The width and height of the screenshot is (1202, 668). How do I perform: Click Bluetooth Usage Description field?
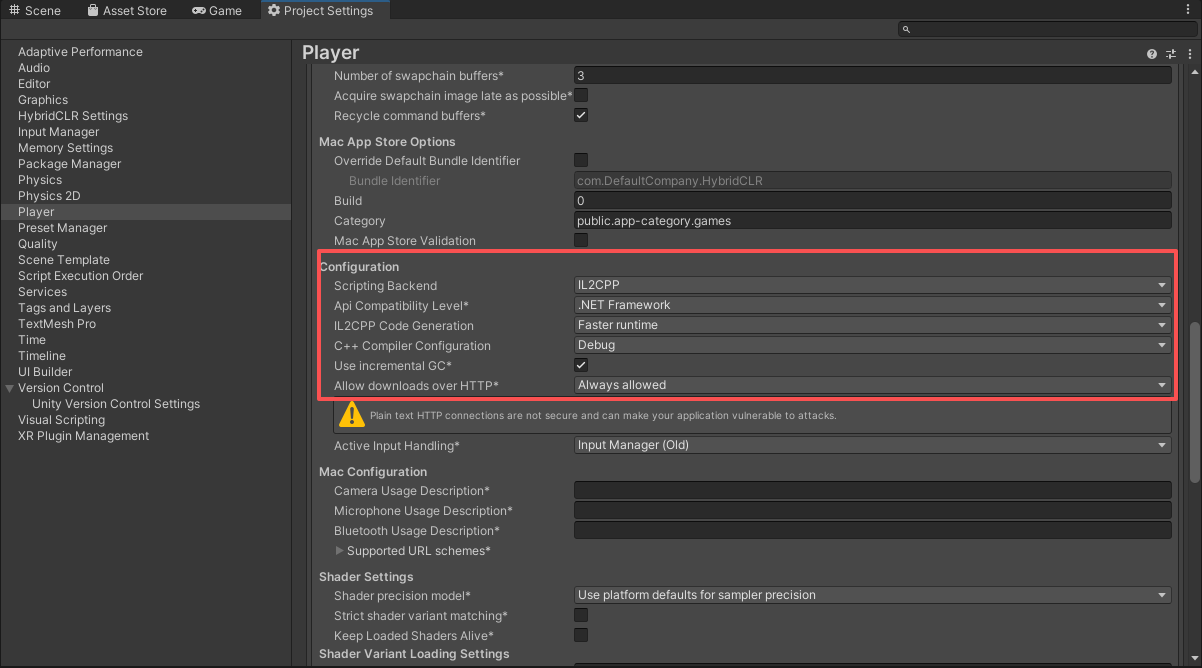(872, 530)
